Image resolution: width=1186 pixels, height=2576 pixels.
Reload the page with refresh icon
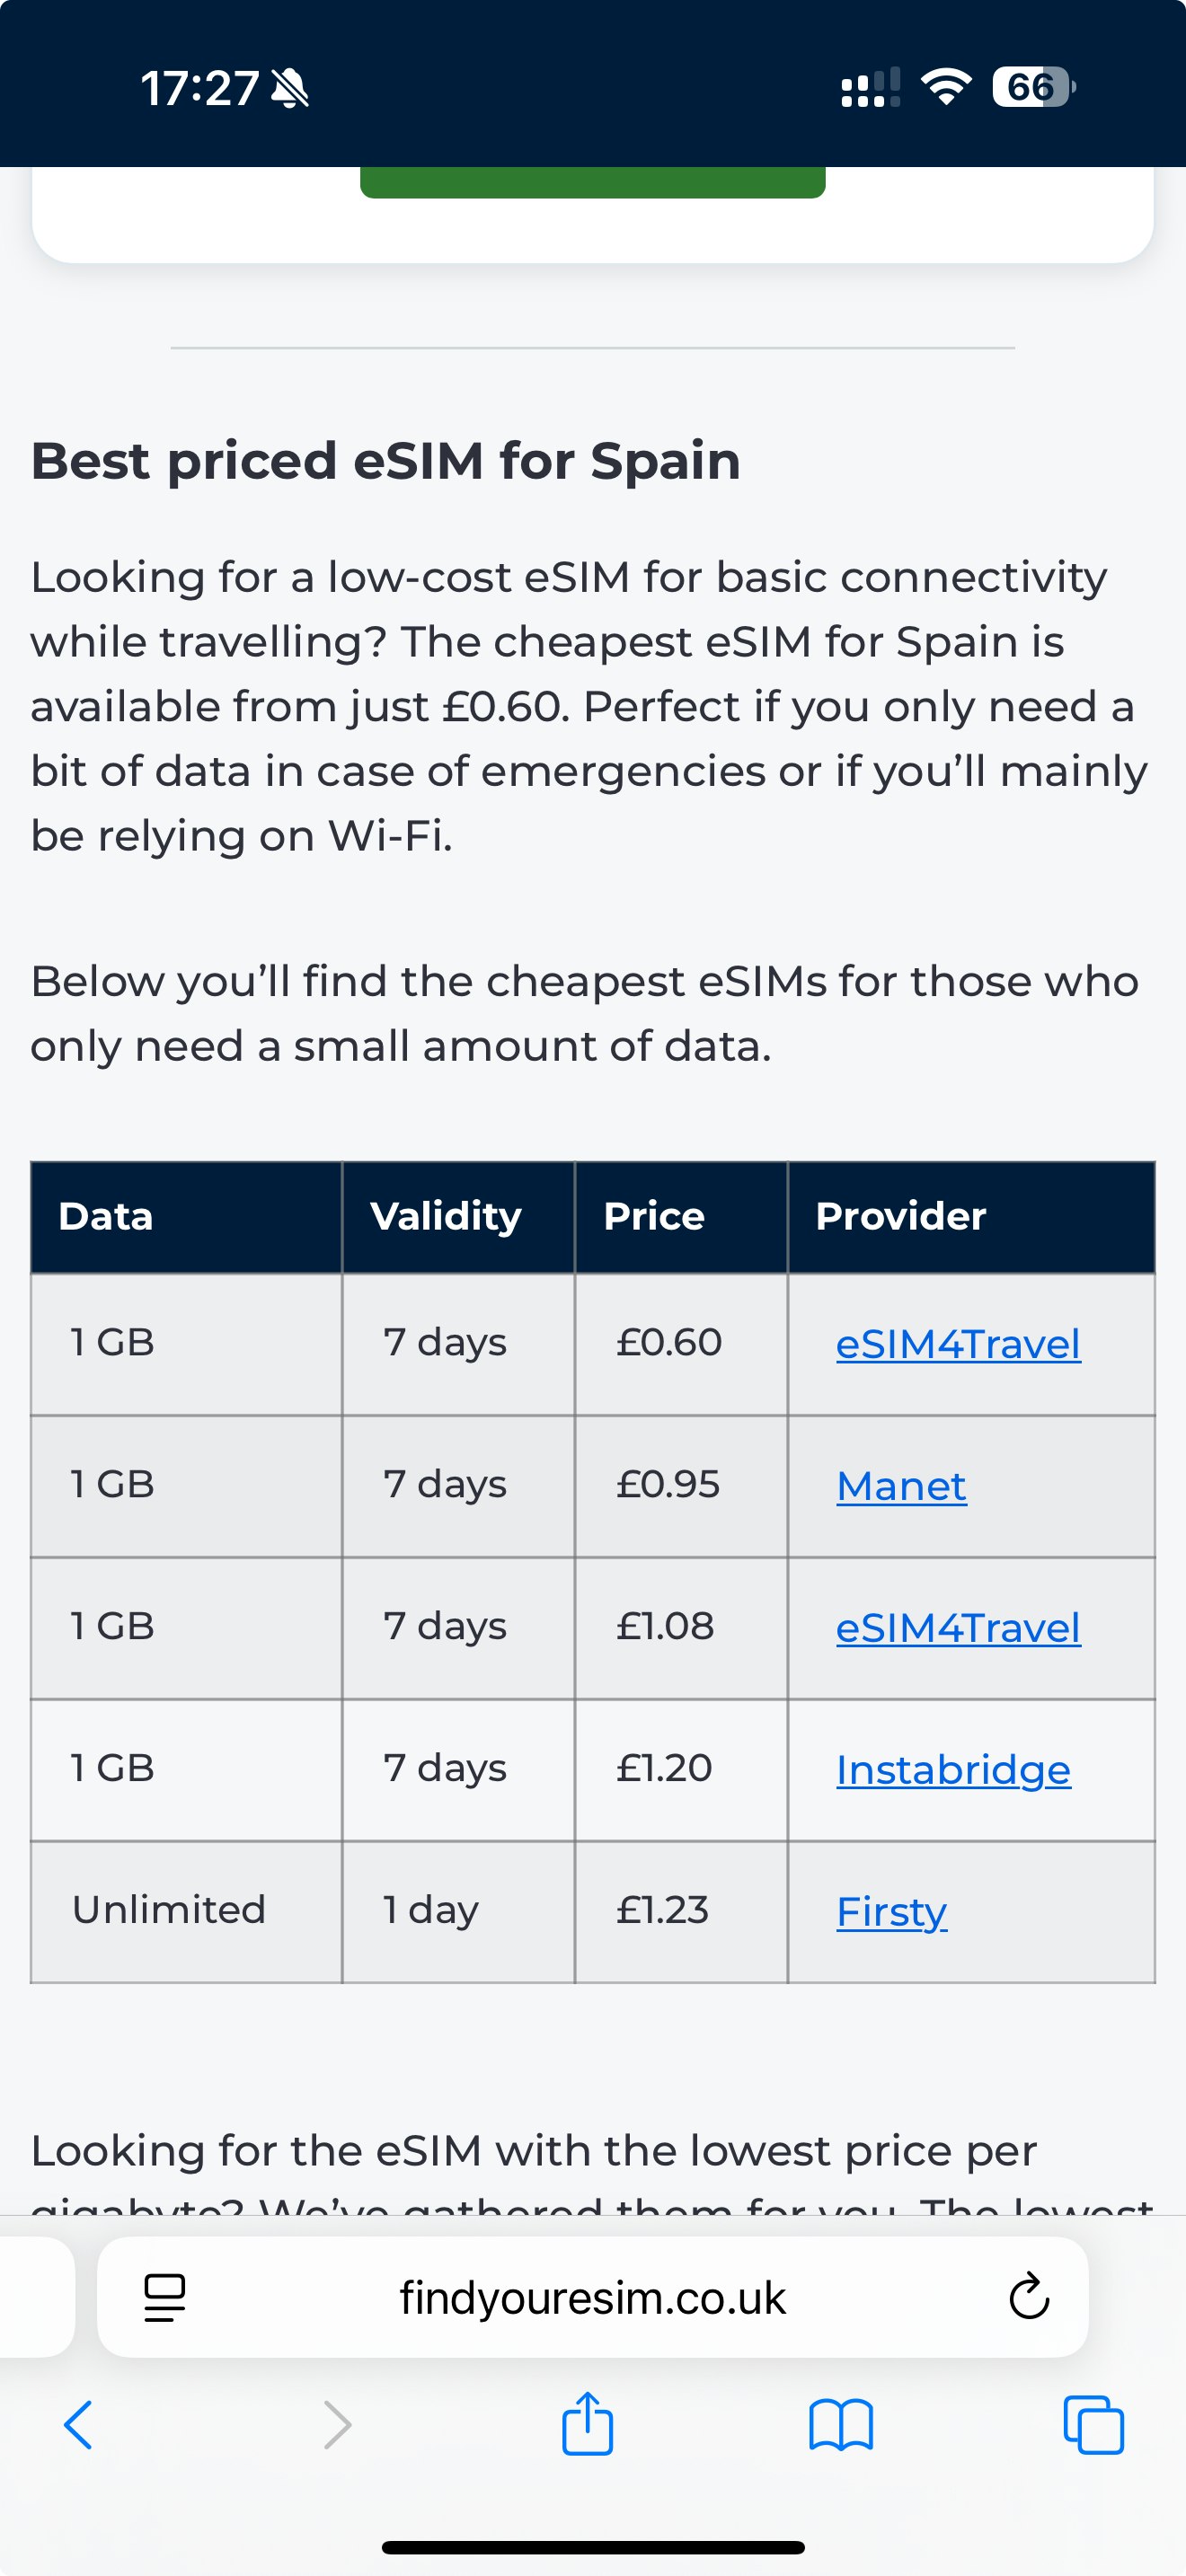coord(1029,2297)
